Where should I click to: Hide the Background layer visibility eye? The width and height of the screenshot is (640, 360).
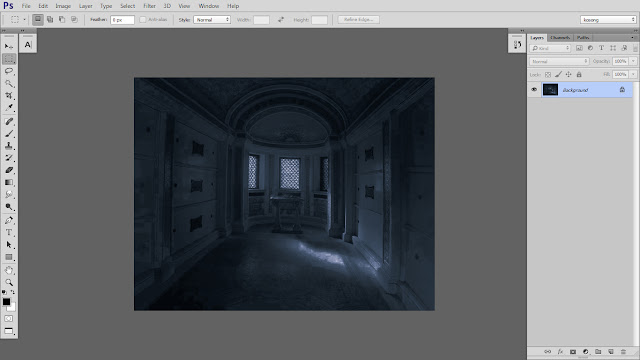point(534,90)
